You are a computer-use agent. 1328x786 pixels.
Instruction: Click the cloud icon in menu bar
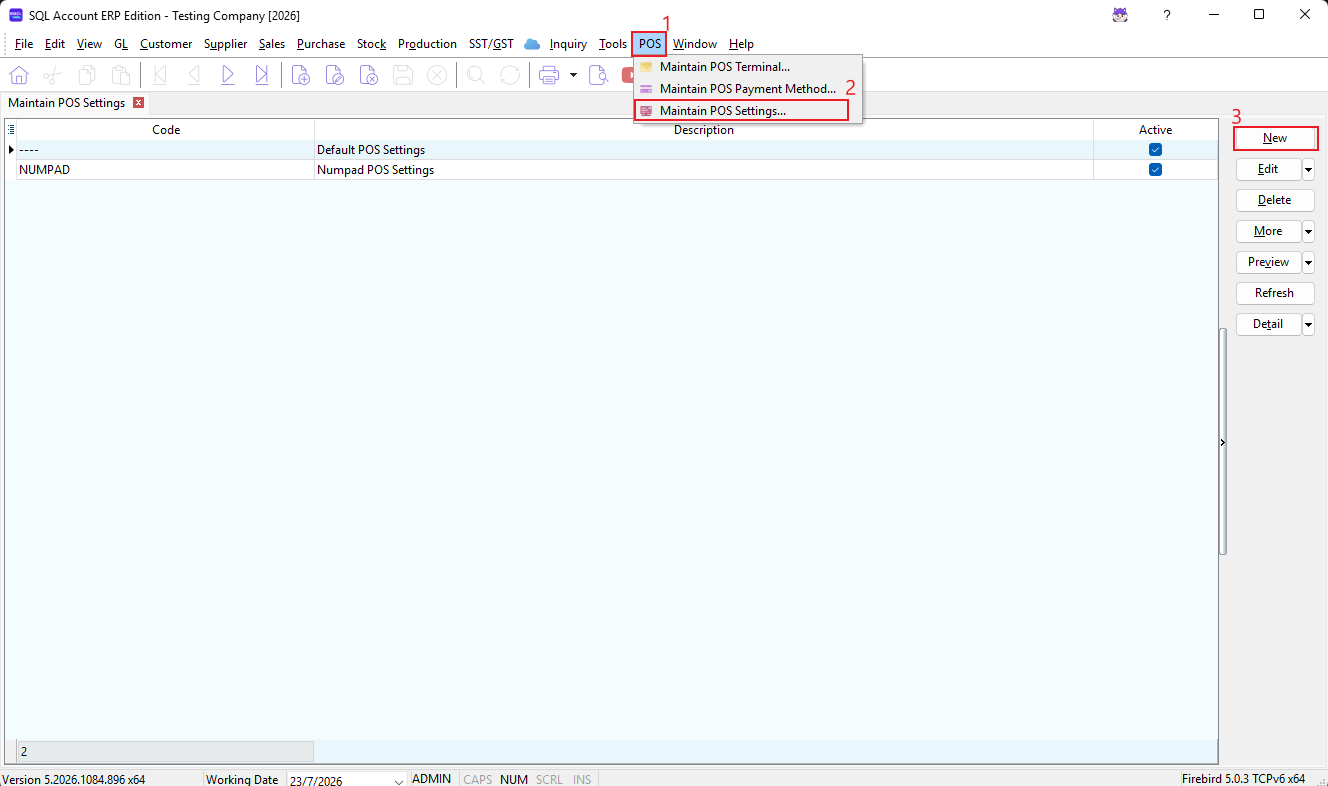click(532, 44)
